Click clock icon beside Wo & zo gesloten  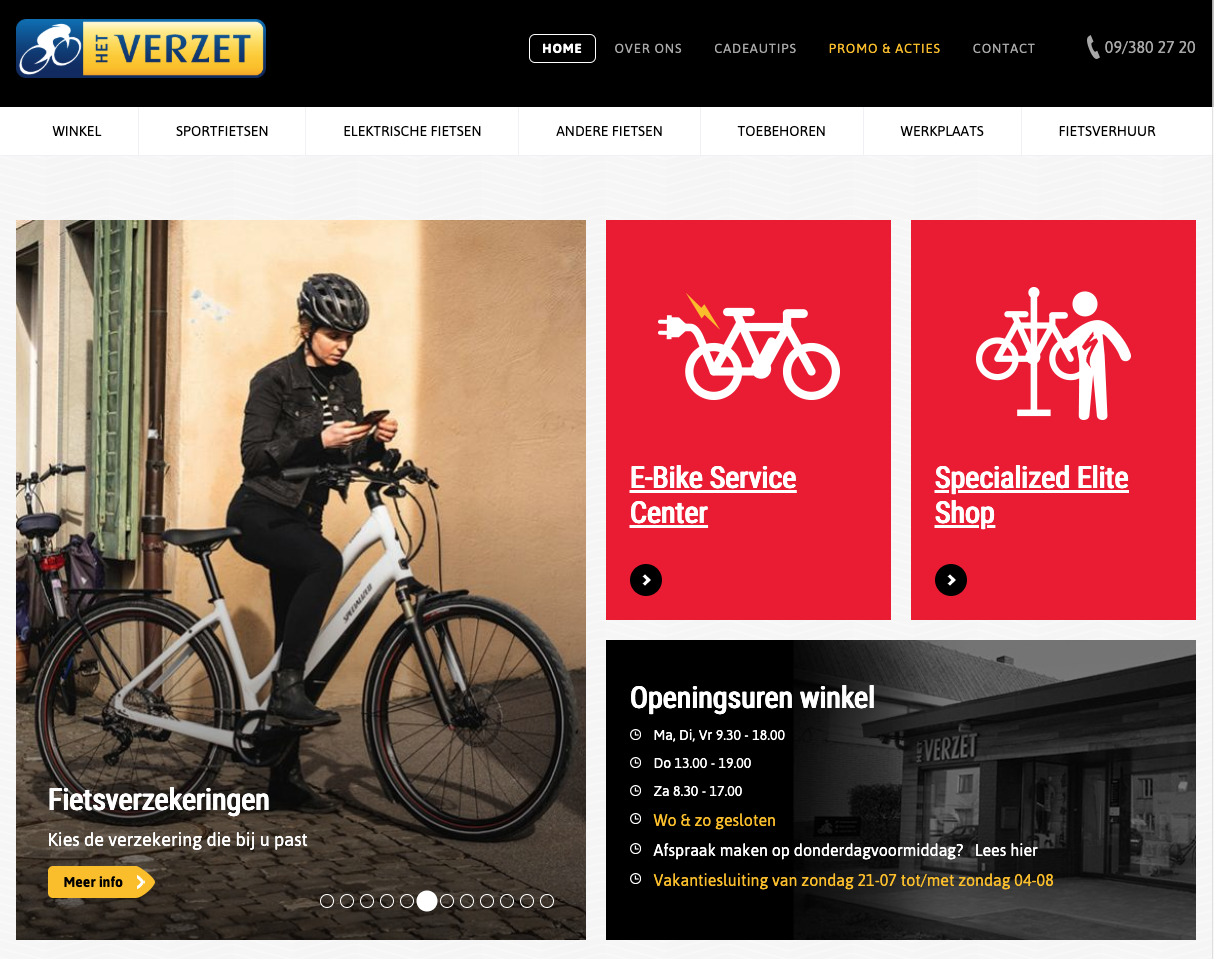tap(635, 819)
